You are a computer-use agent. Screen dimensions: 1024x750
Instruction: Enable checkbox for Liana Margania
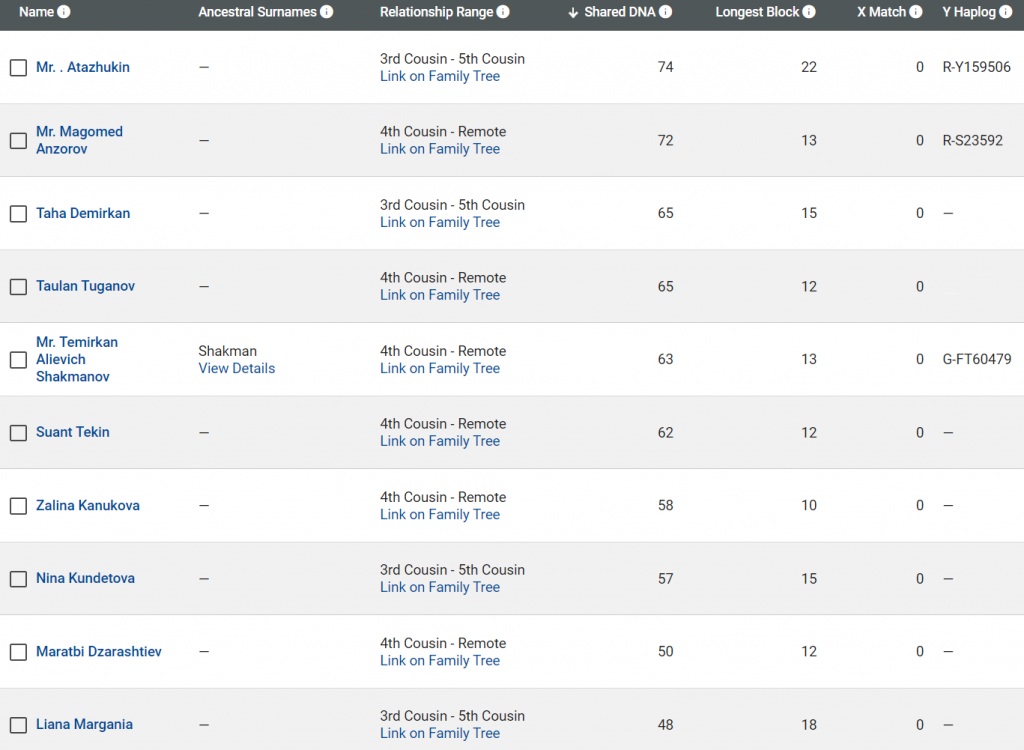(18, 725)
